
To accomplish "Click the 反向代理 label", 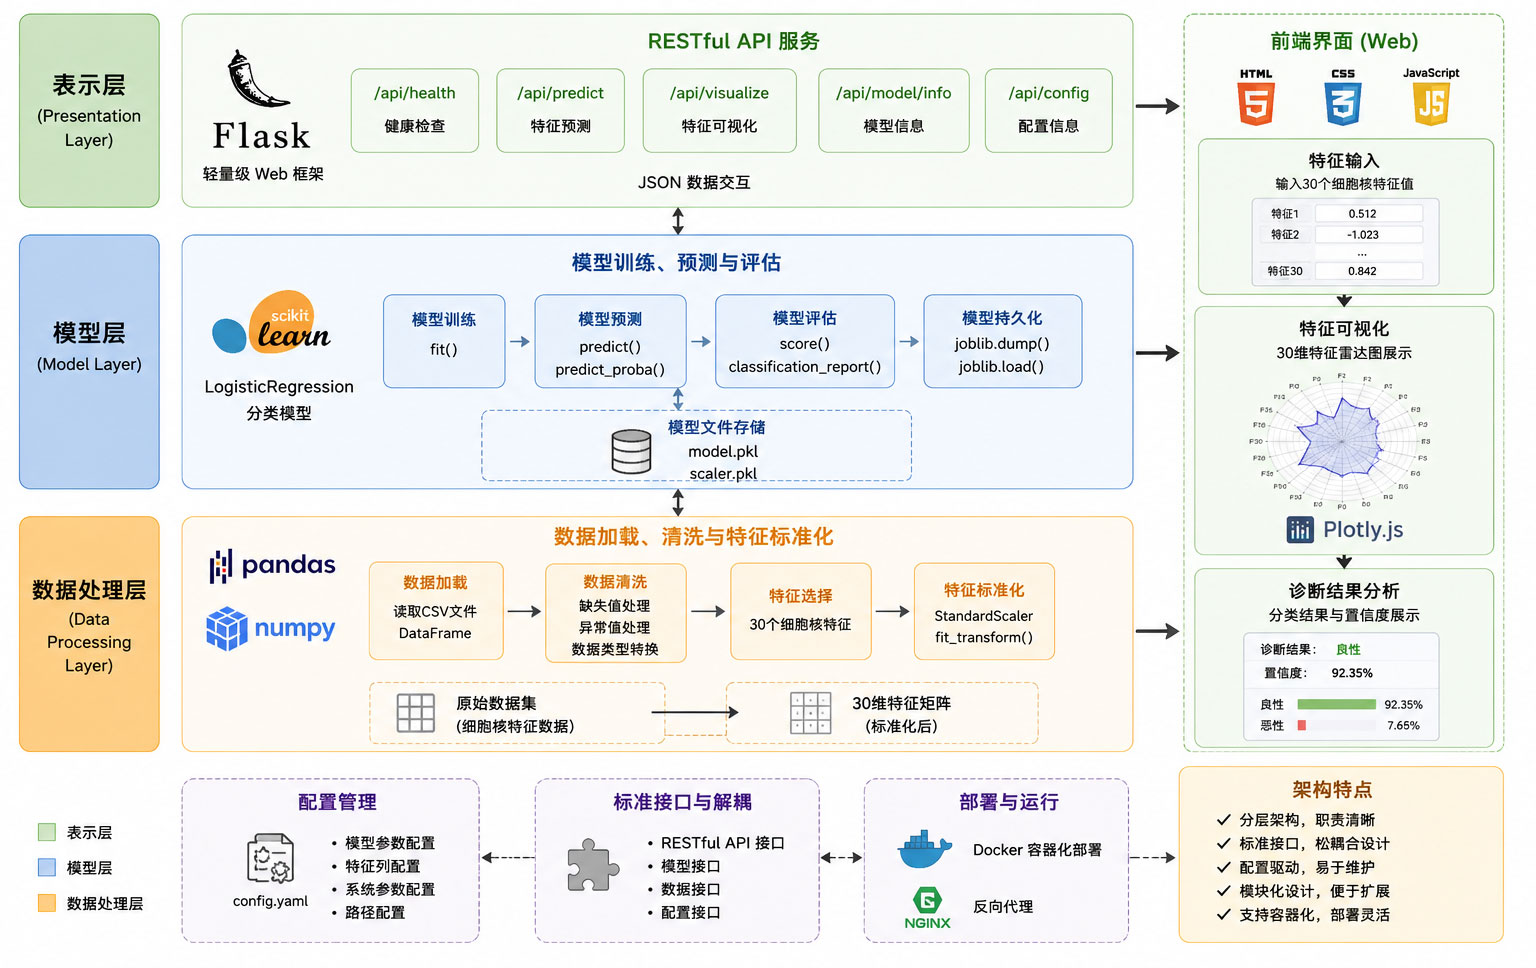I will (x=1003, y=906).
